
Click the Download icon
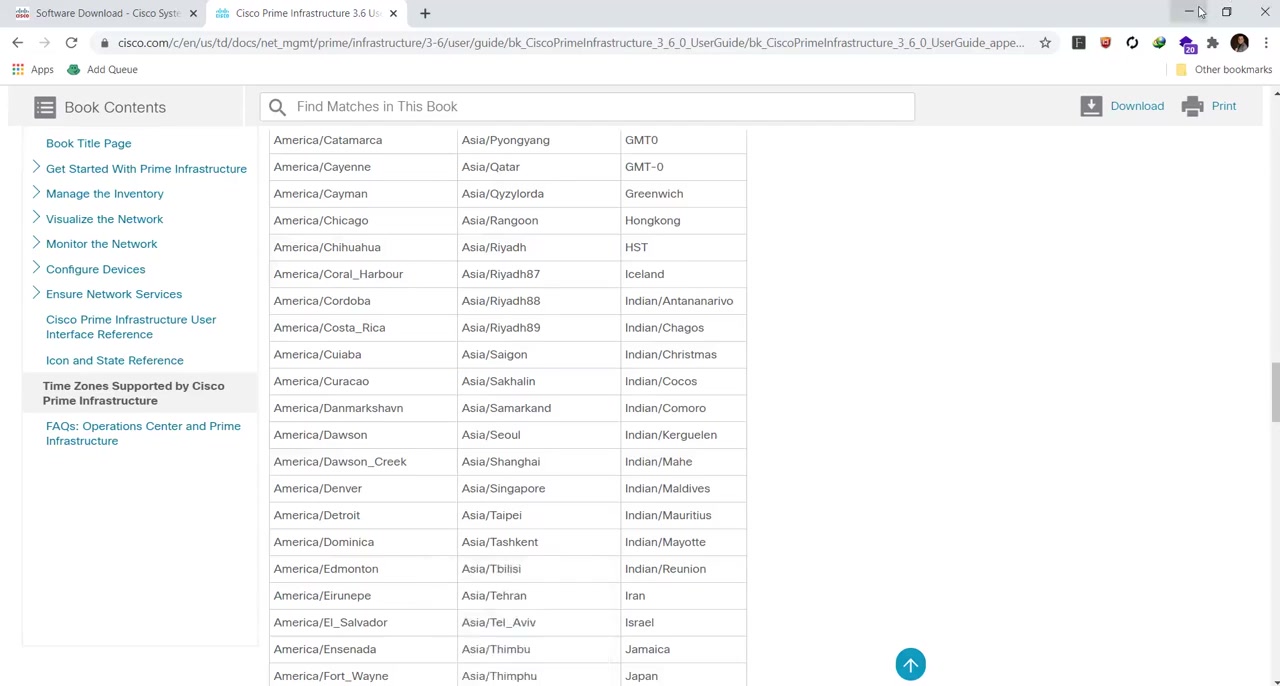point(1091,106)
